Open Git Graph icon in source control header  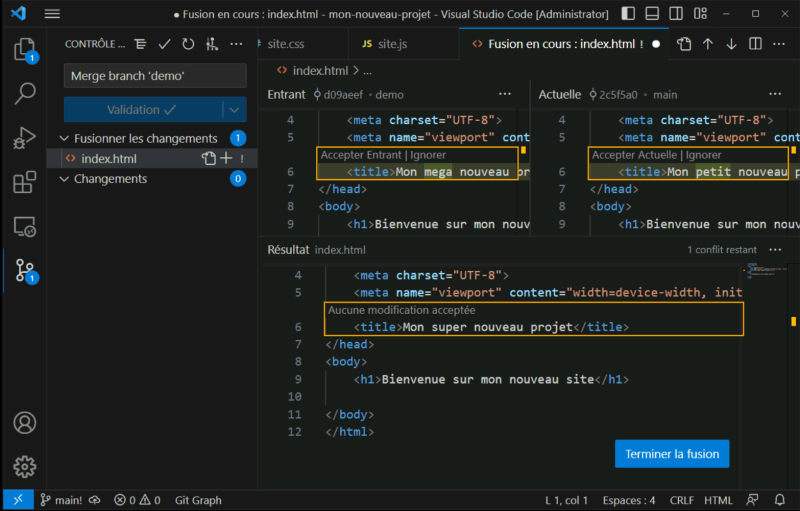212,44
